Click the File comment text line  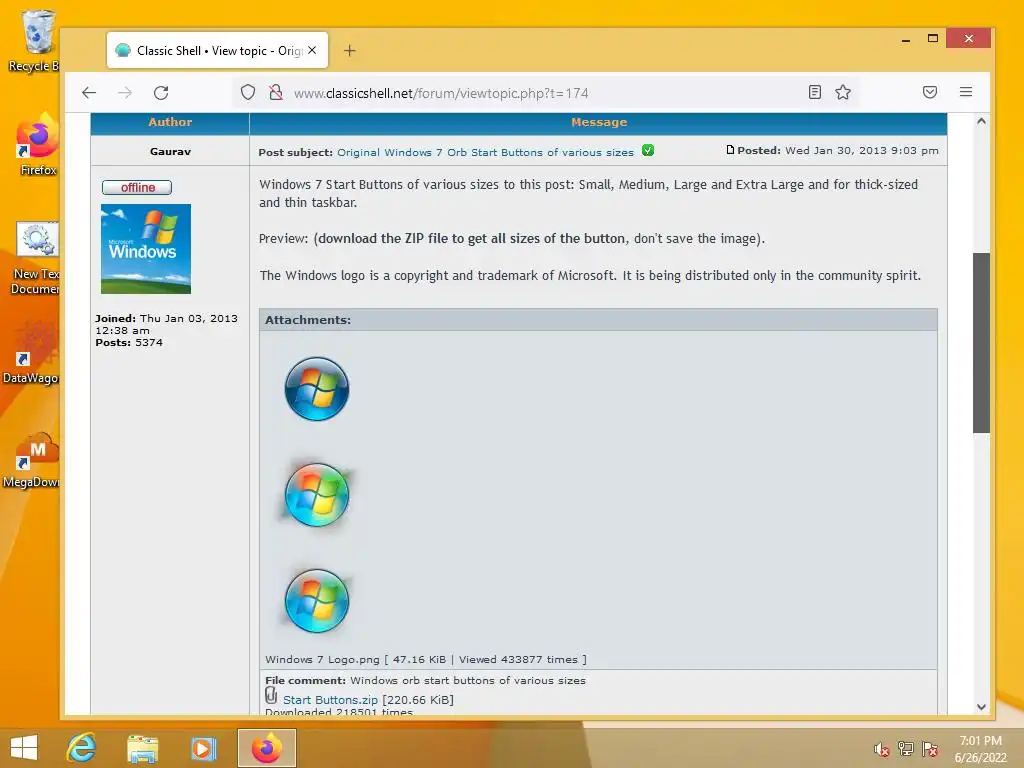point(425,680)
